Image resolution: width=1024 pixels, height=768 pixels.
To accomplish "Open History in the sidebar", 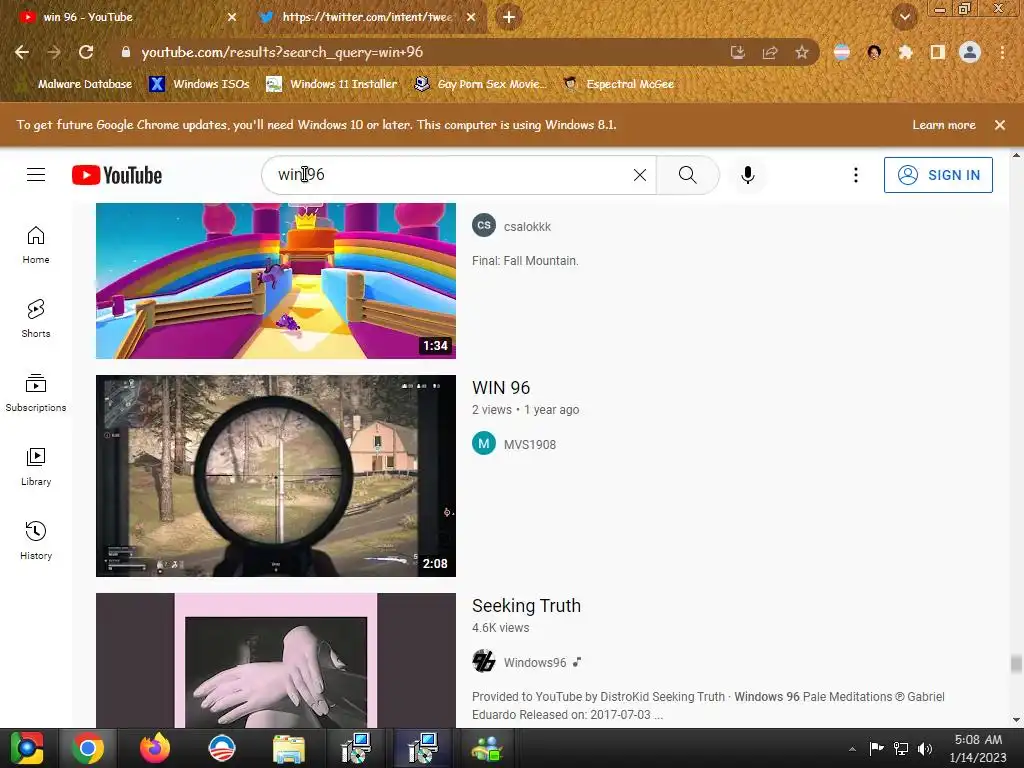I will tap(36, 541).
